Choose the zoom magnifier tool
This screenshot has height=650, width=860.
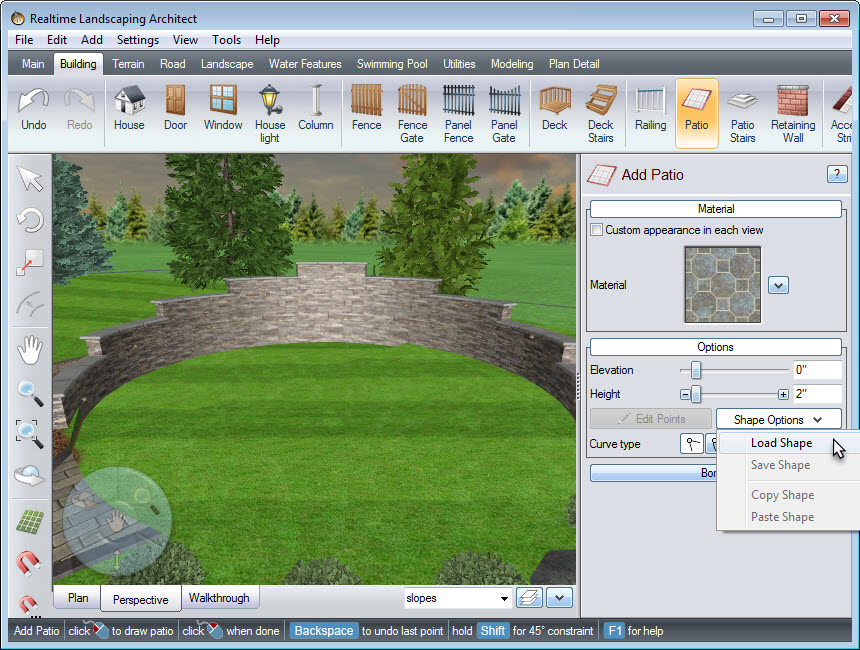[x=30, y=393]
